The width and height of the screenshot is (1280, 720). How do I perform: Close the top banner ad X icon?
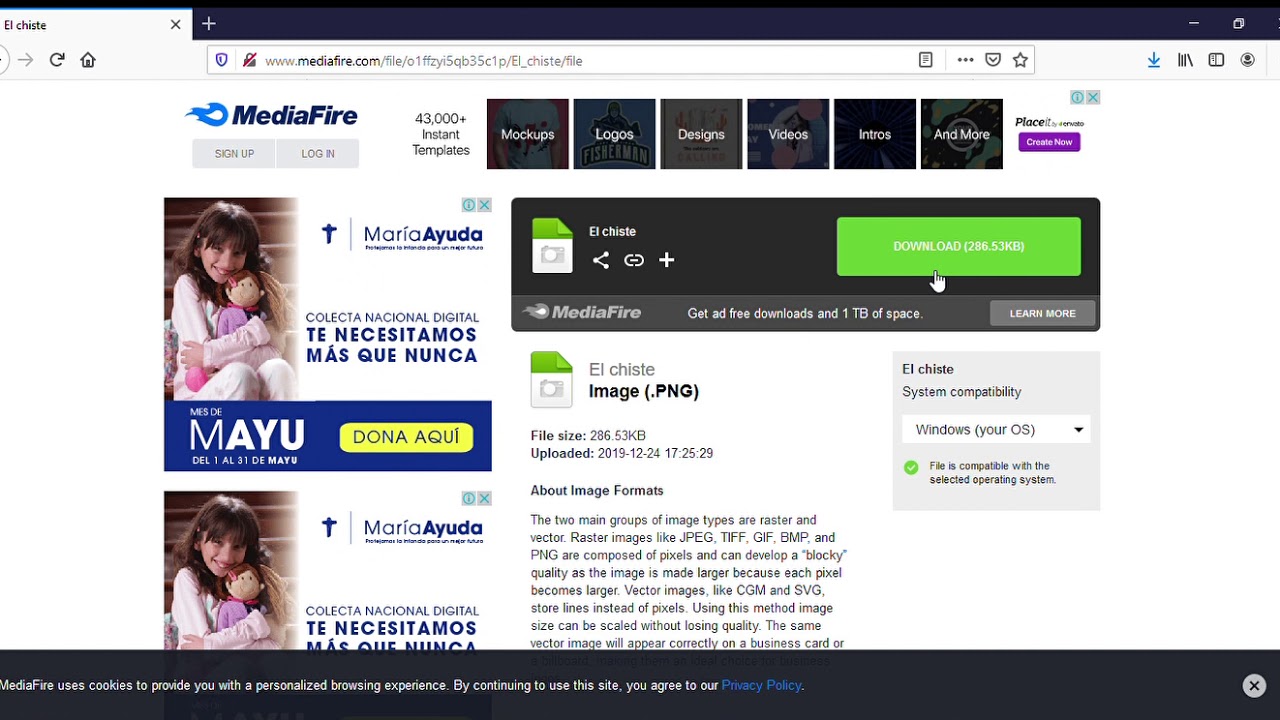1093,97
